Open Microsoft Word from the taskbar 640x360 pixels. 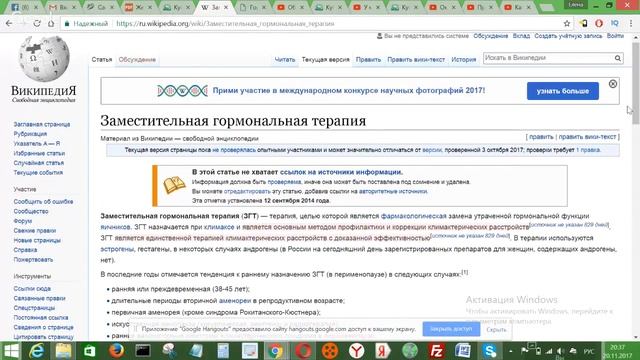463,351
